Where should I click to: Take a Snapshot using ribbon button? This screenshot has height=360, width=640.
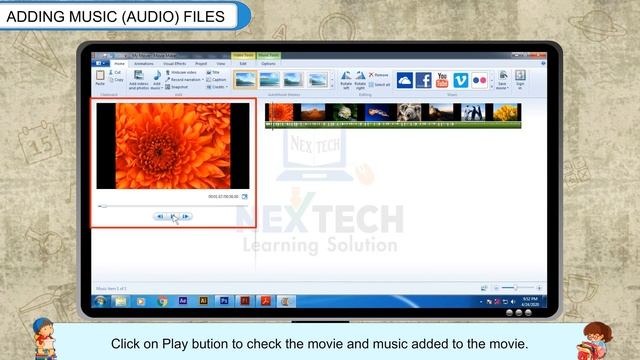tap(177, 87)
